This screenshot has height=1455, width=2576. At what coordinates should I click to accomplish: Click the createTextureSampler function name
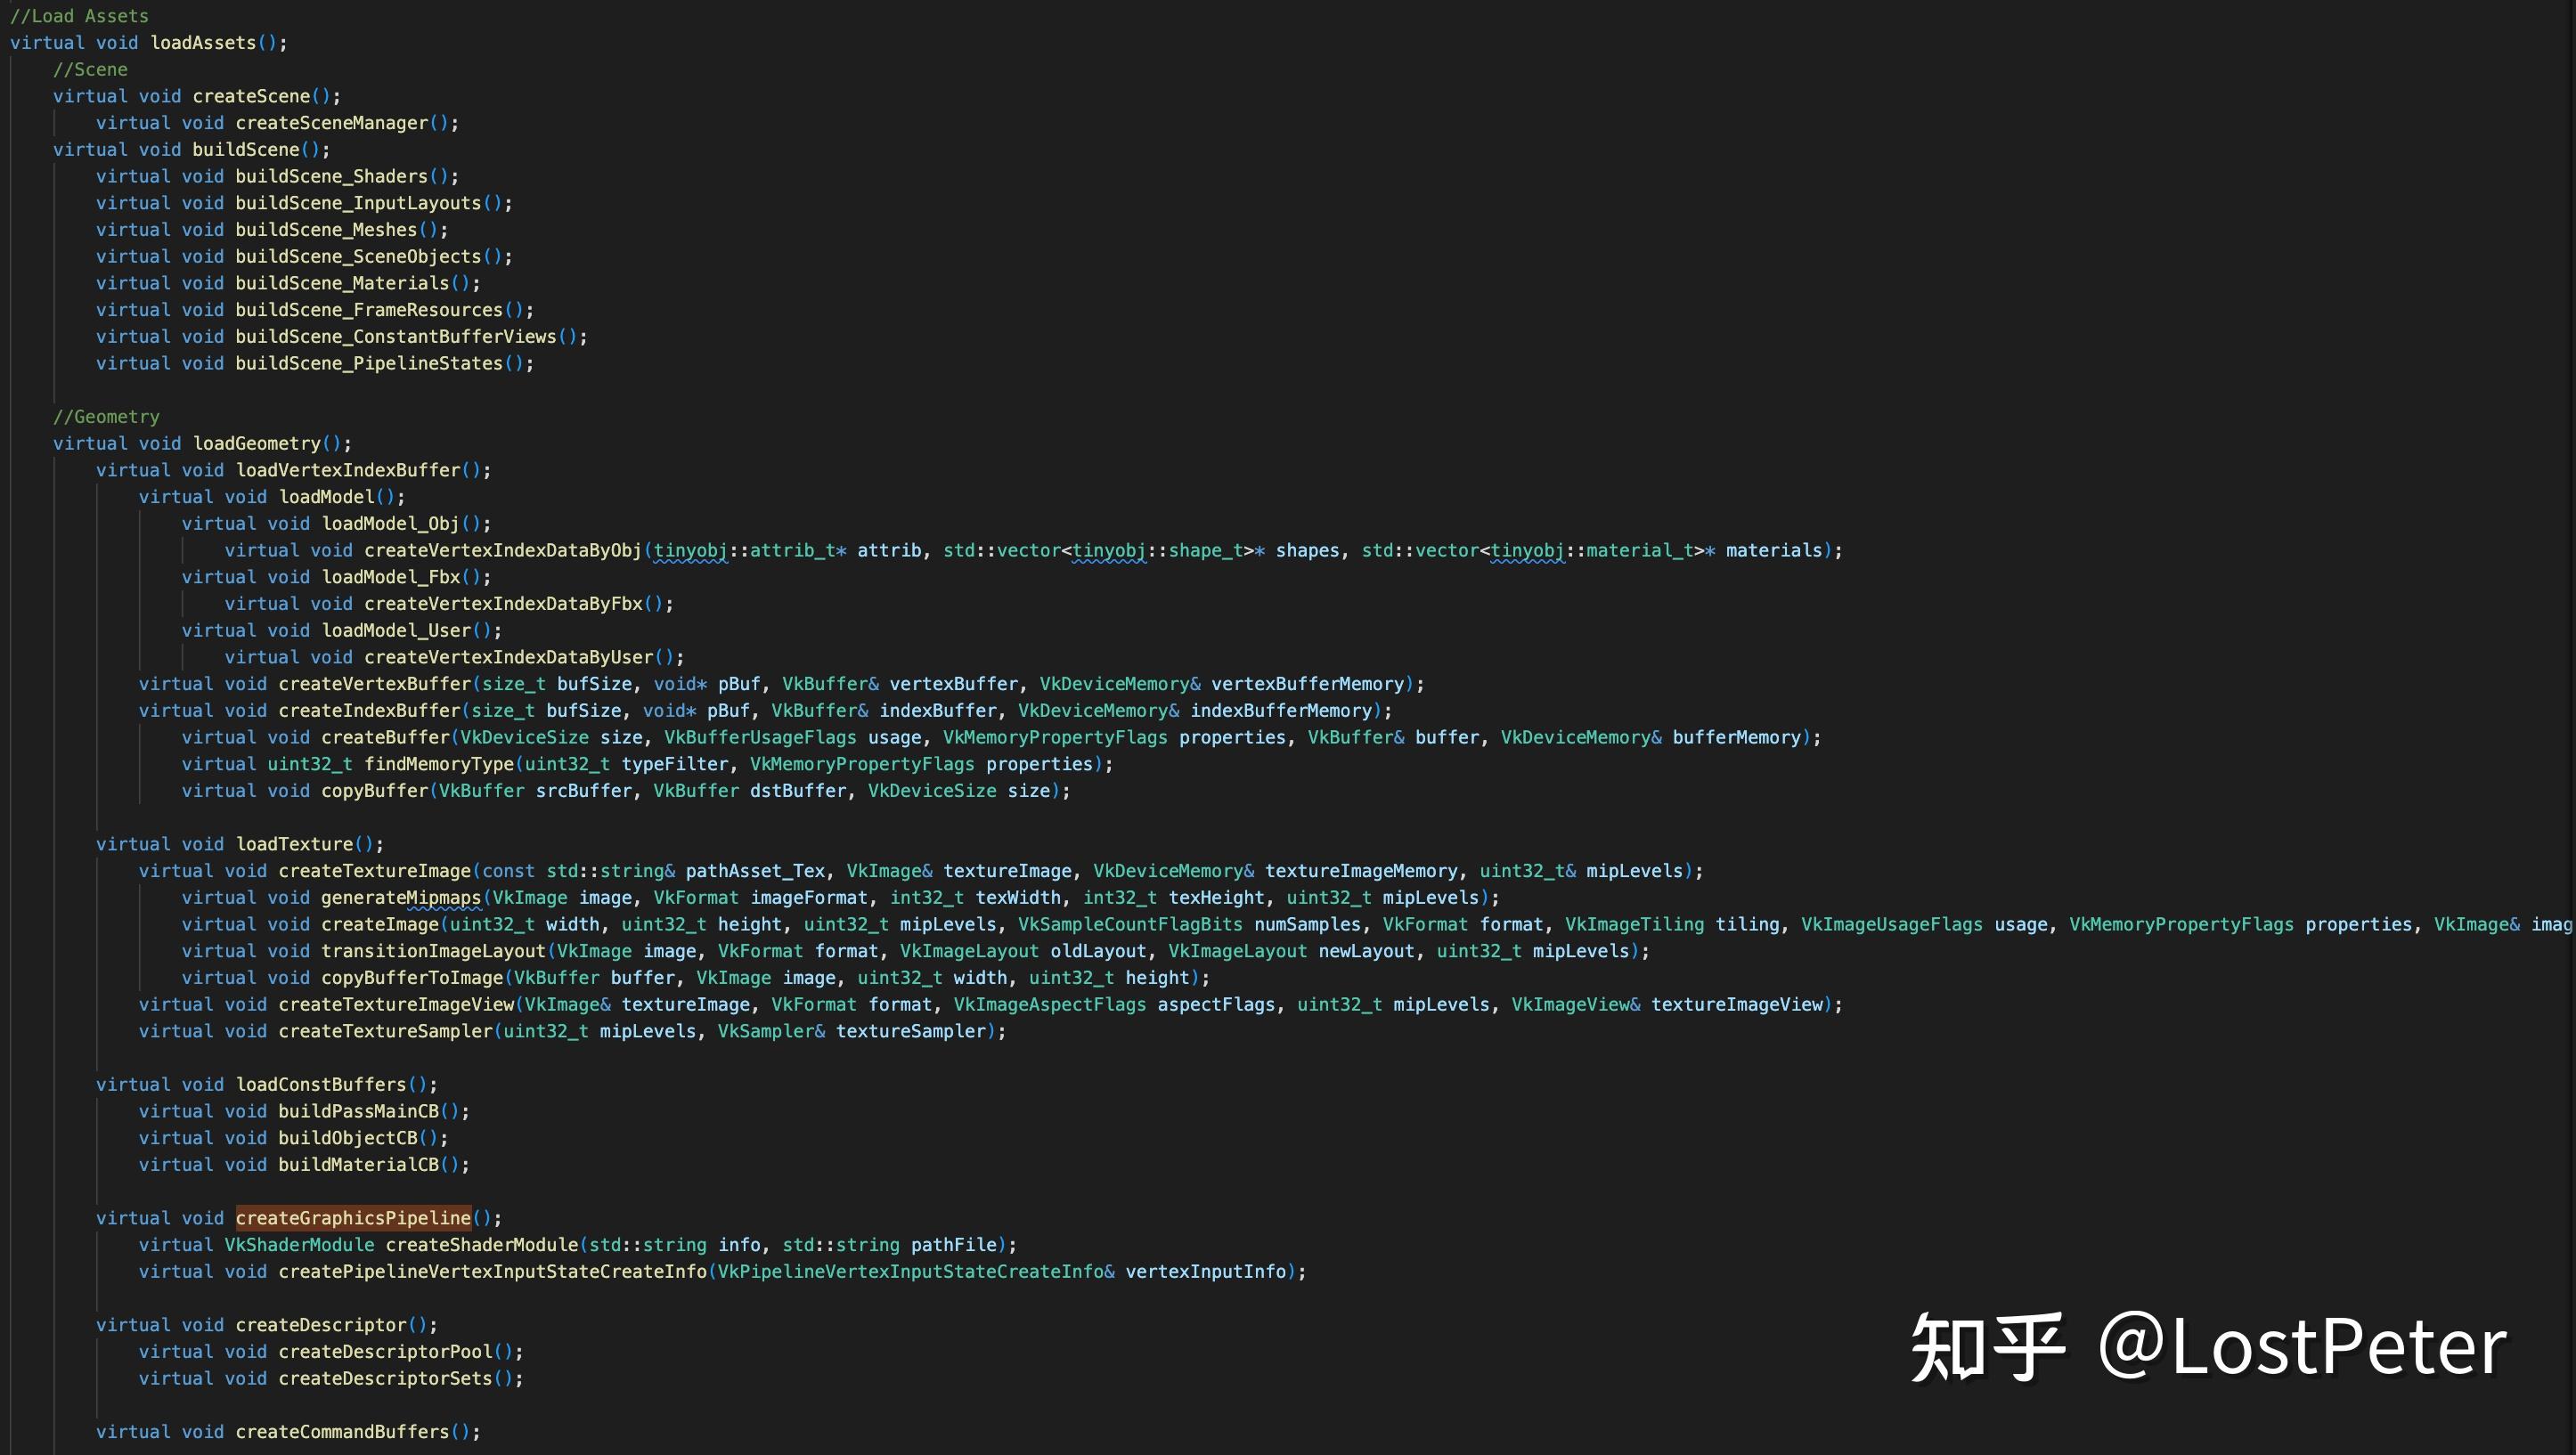(x=385, y=1031)
